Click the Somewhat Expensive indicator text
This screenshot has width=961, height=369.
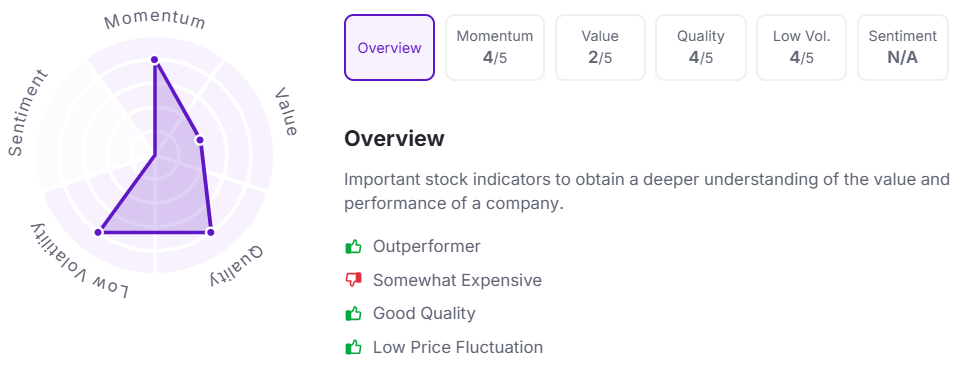pyautogui.click(x=457, y=280)
